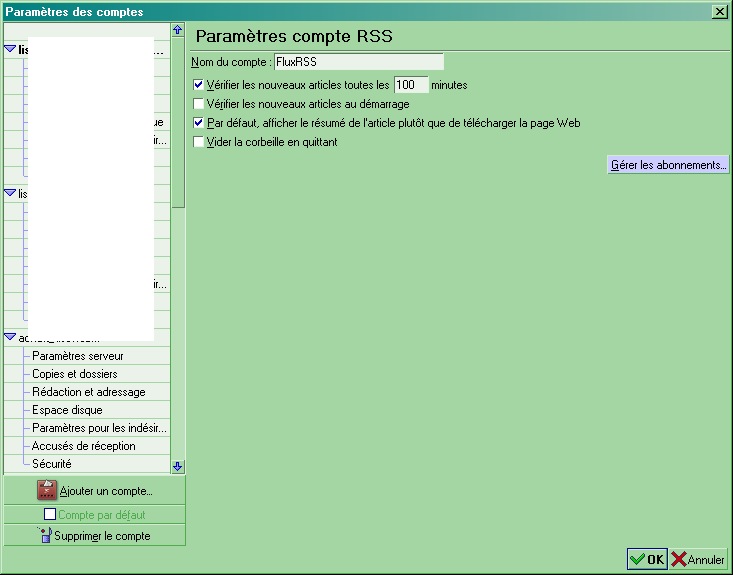Collapse the second account tree triangle
This screenshot has width=733, height=575.
[x=10, y=192]
